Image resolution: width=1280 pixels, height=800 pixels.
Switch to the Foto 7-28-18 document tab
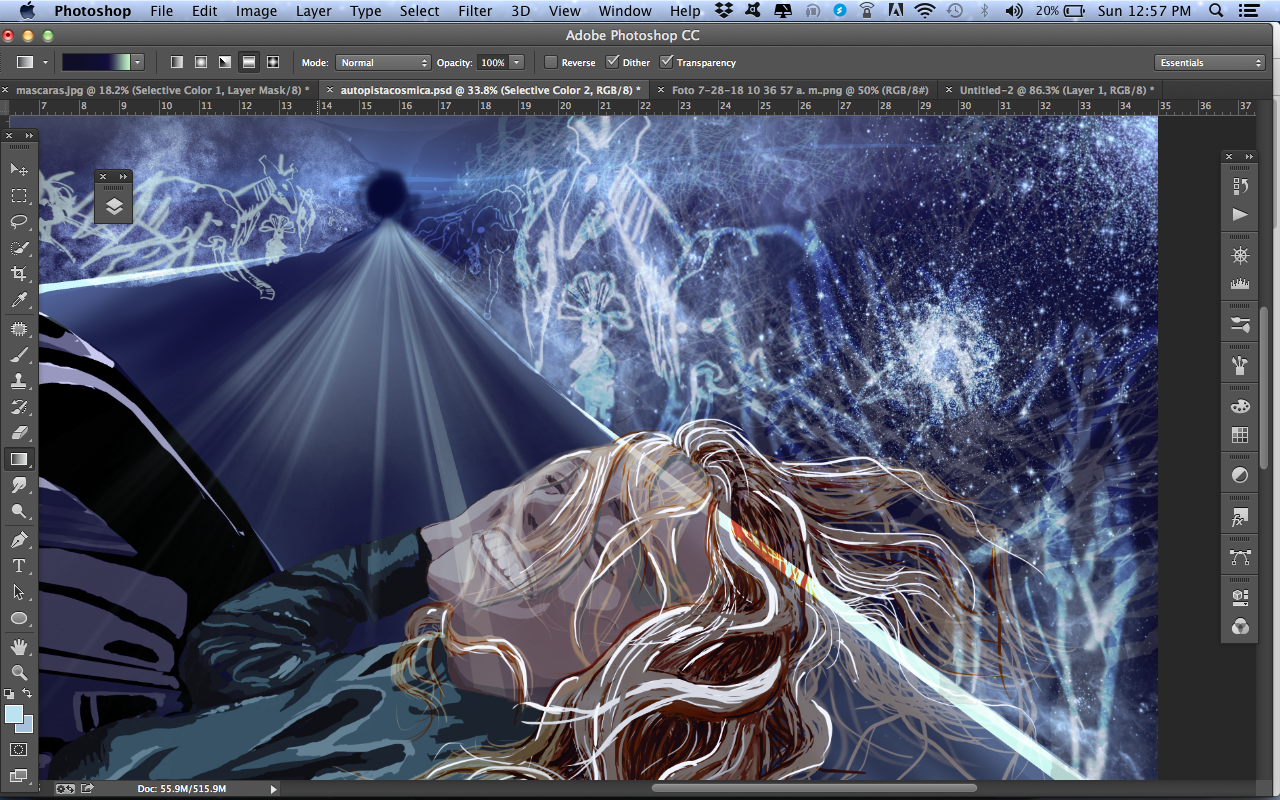tap(800, 90)
